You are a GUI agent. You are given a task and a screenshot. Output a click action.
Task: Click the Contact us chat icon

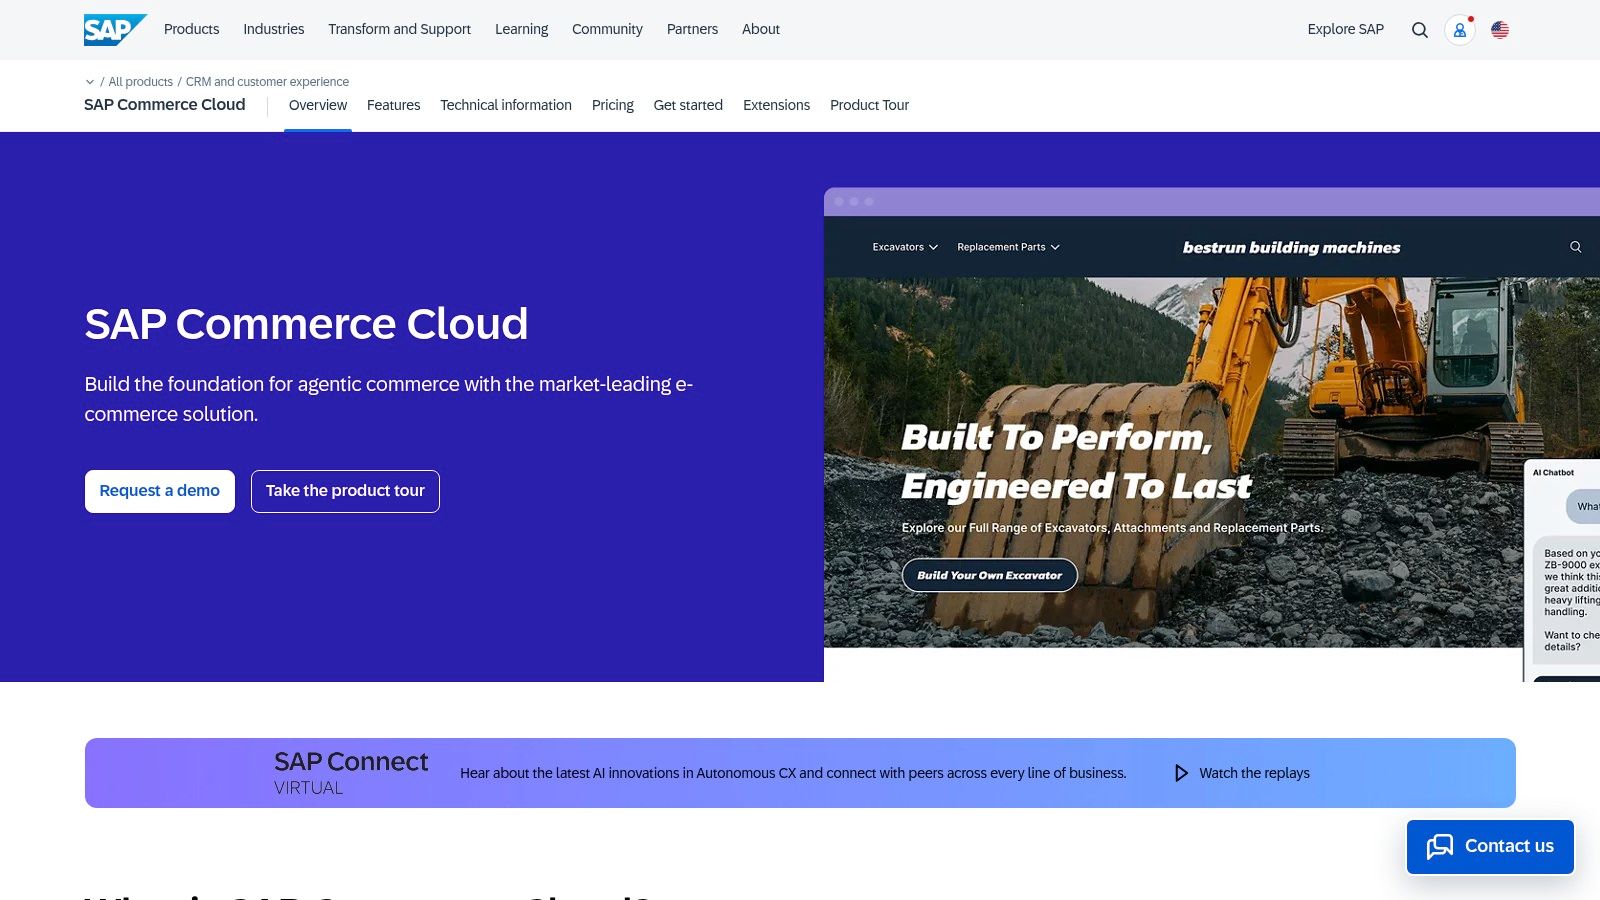click(x=1440, y=847)
